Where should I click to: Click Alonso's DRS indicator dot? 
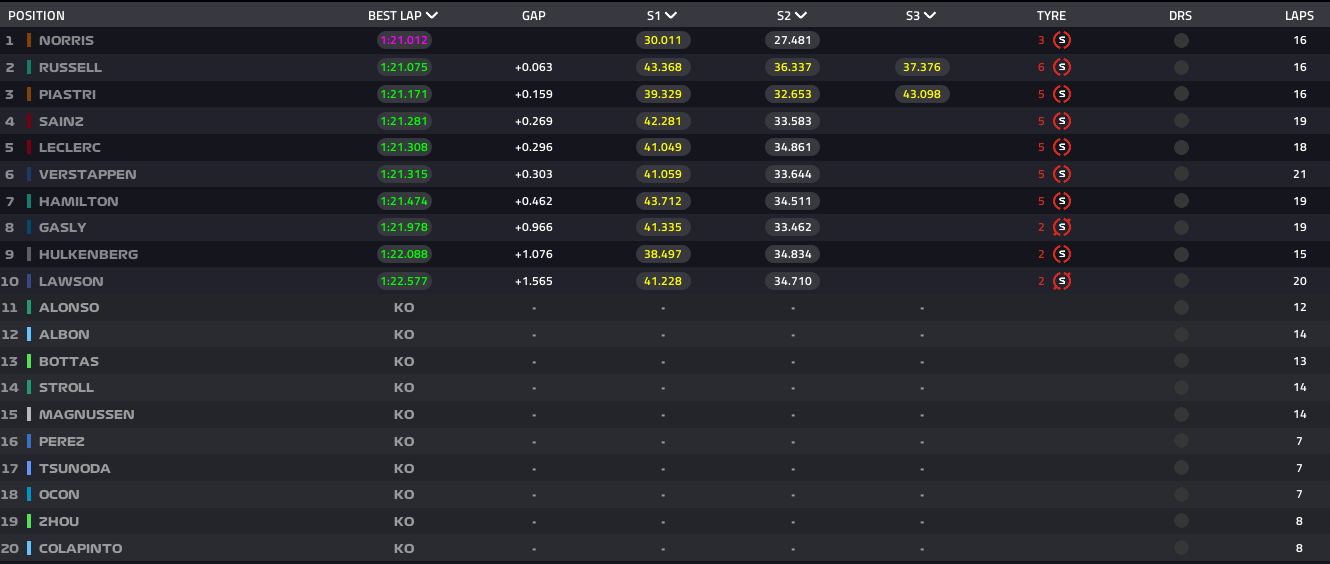(1181, 307)
